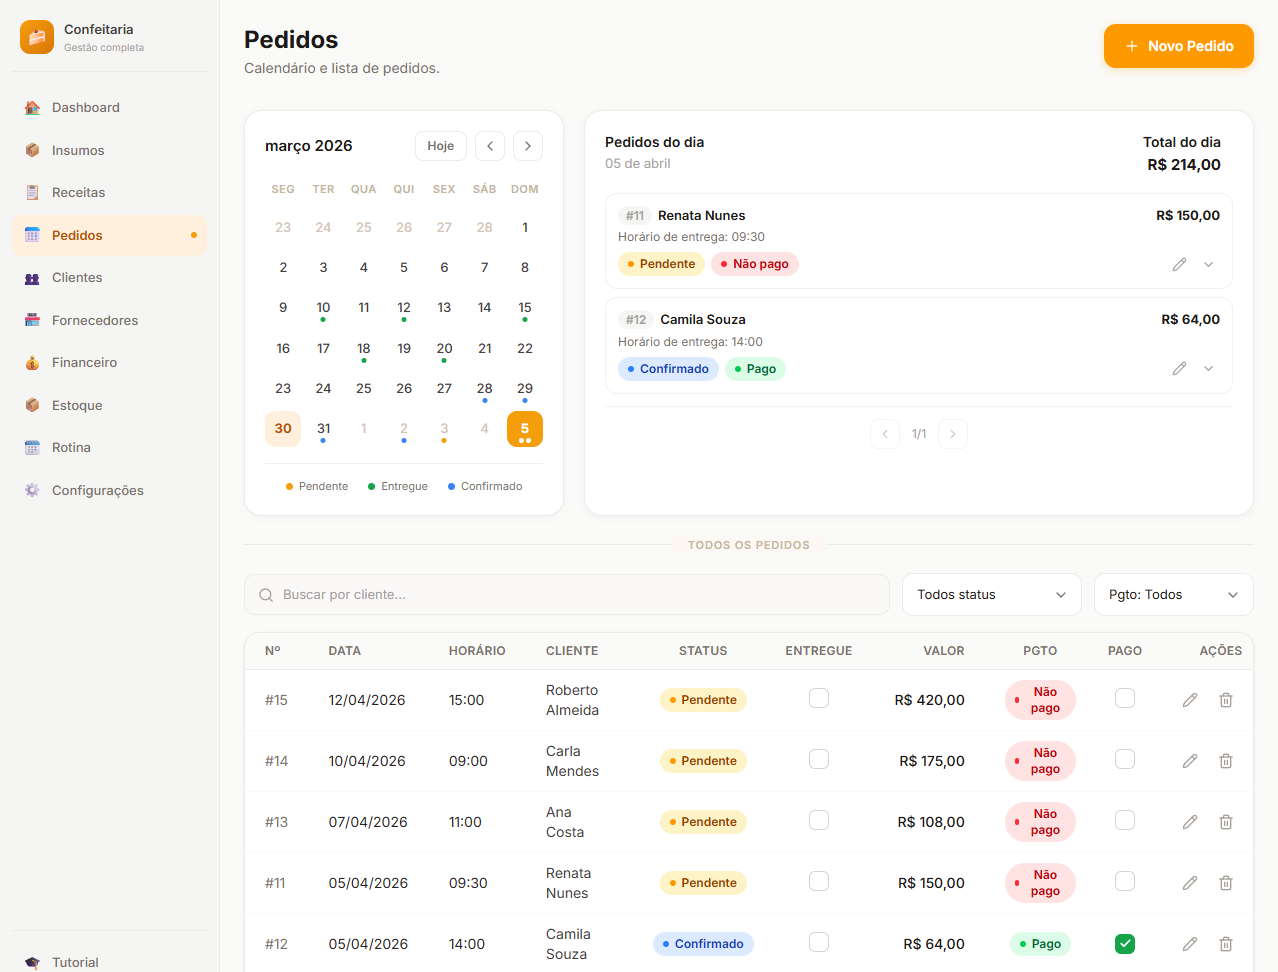Go to previous month in calendar
The image size is (1278, 972).
point(490,146)
